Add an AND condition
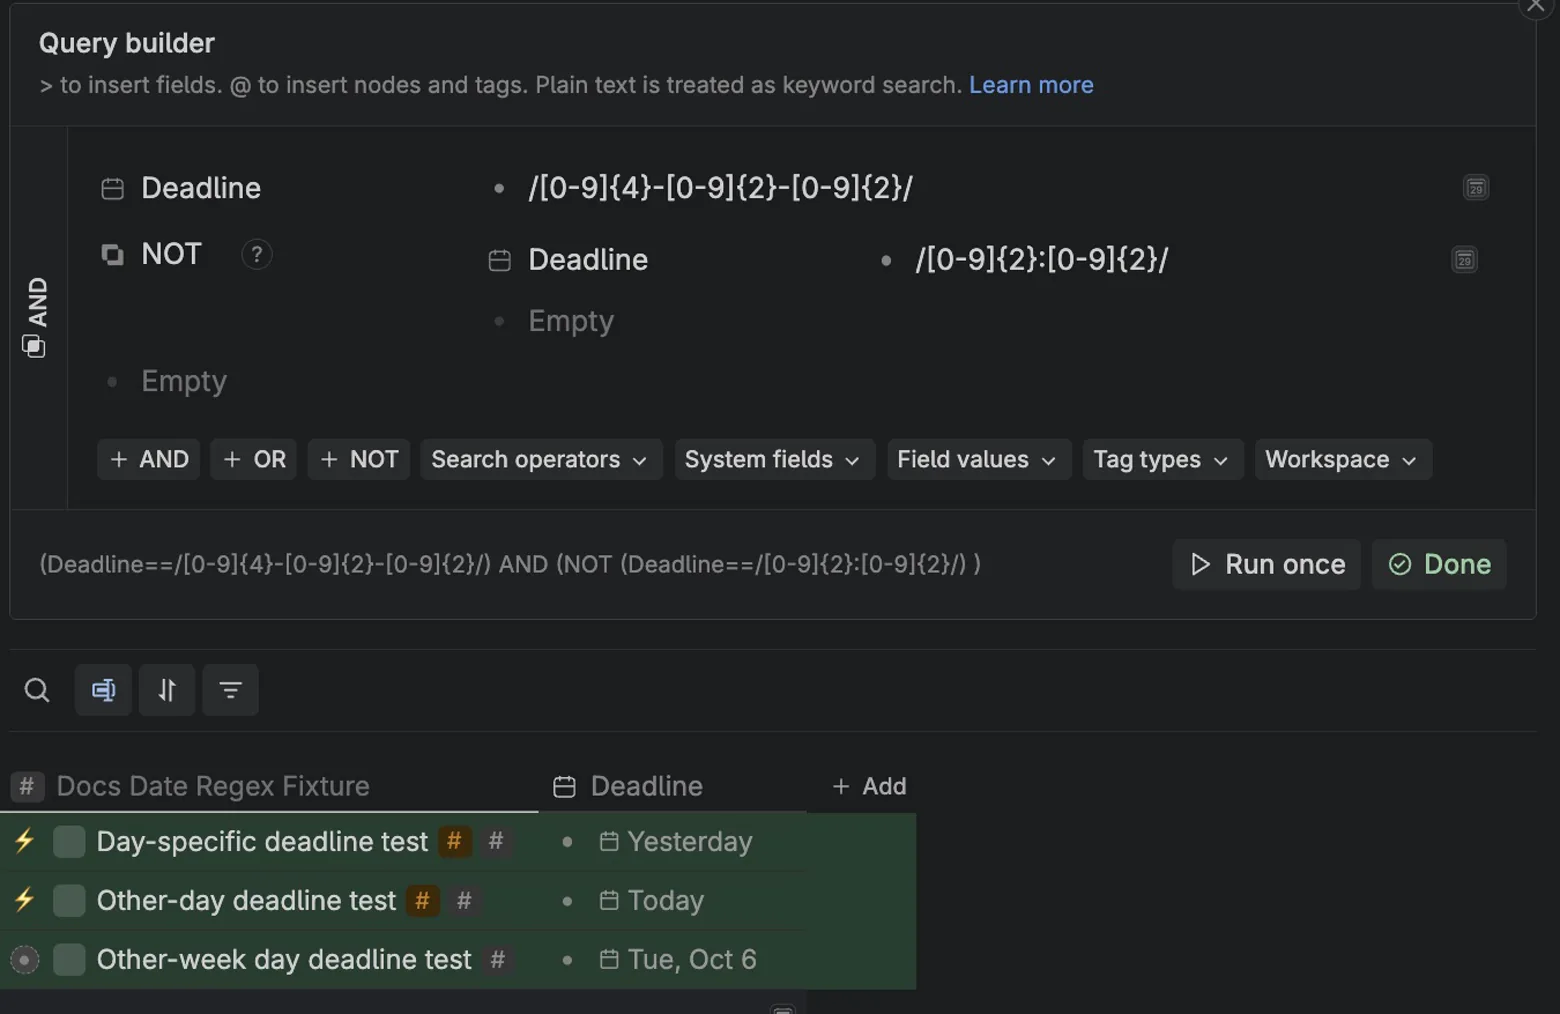Image resolution: width=1560 pixels, height=1014 pixels. click(x=149, y=460)
